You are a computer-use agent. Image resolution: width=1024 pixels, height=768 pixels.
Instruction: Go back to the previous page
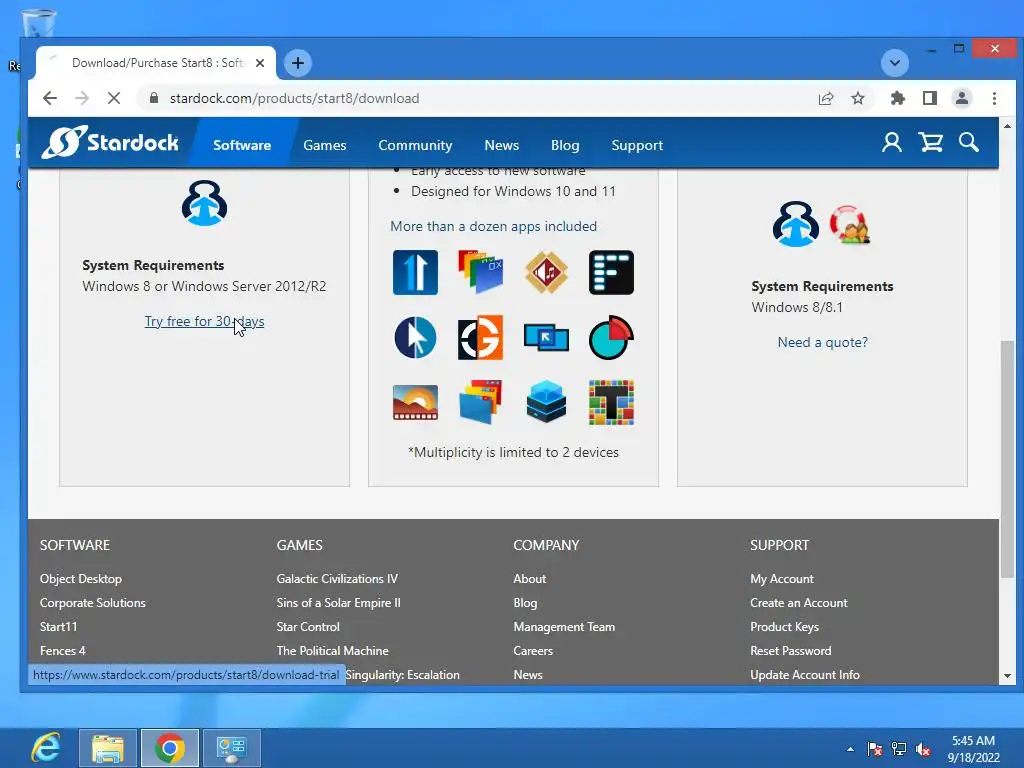click(50, 98)
